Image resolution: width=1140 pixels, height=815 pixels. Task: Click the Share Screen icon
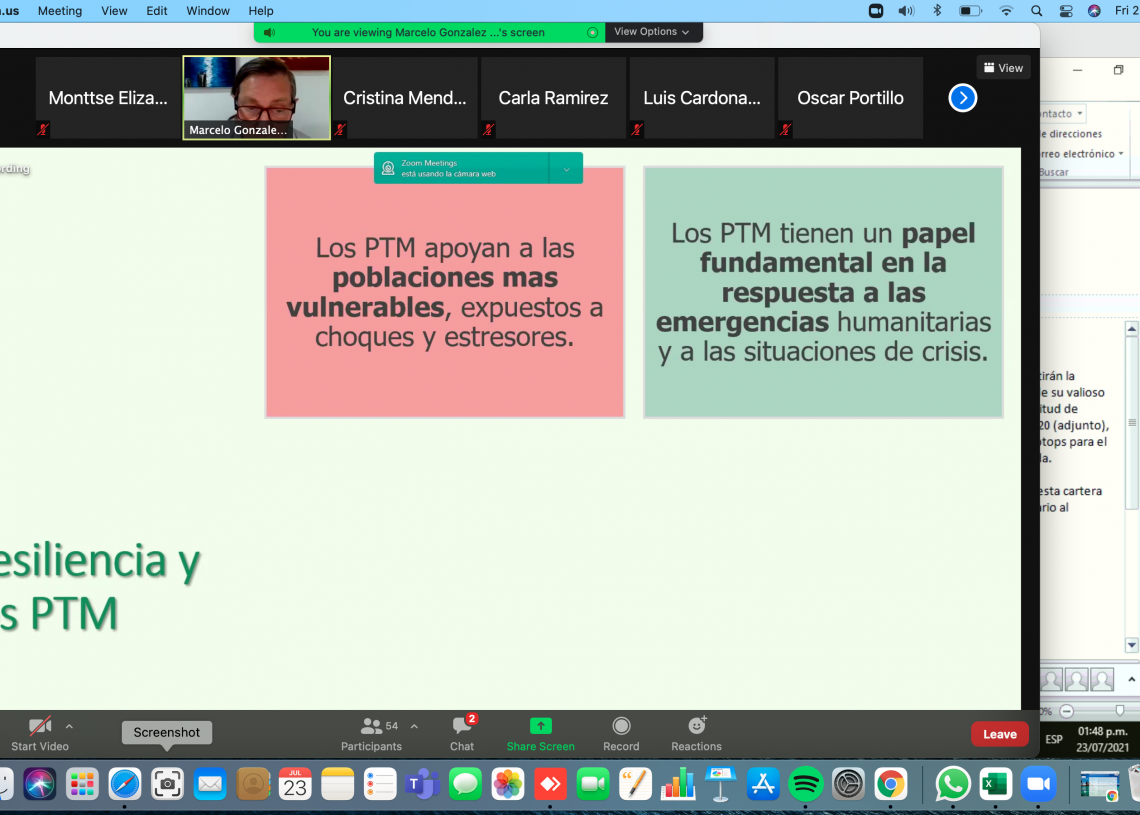[x=540, y=733]
